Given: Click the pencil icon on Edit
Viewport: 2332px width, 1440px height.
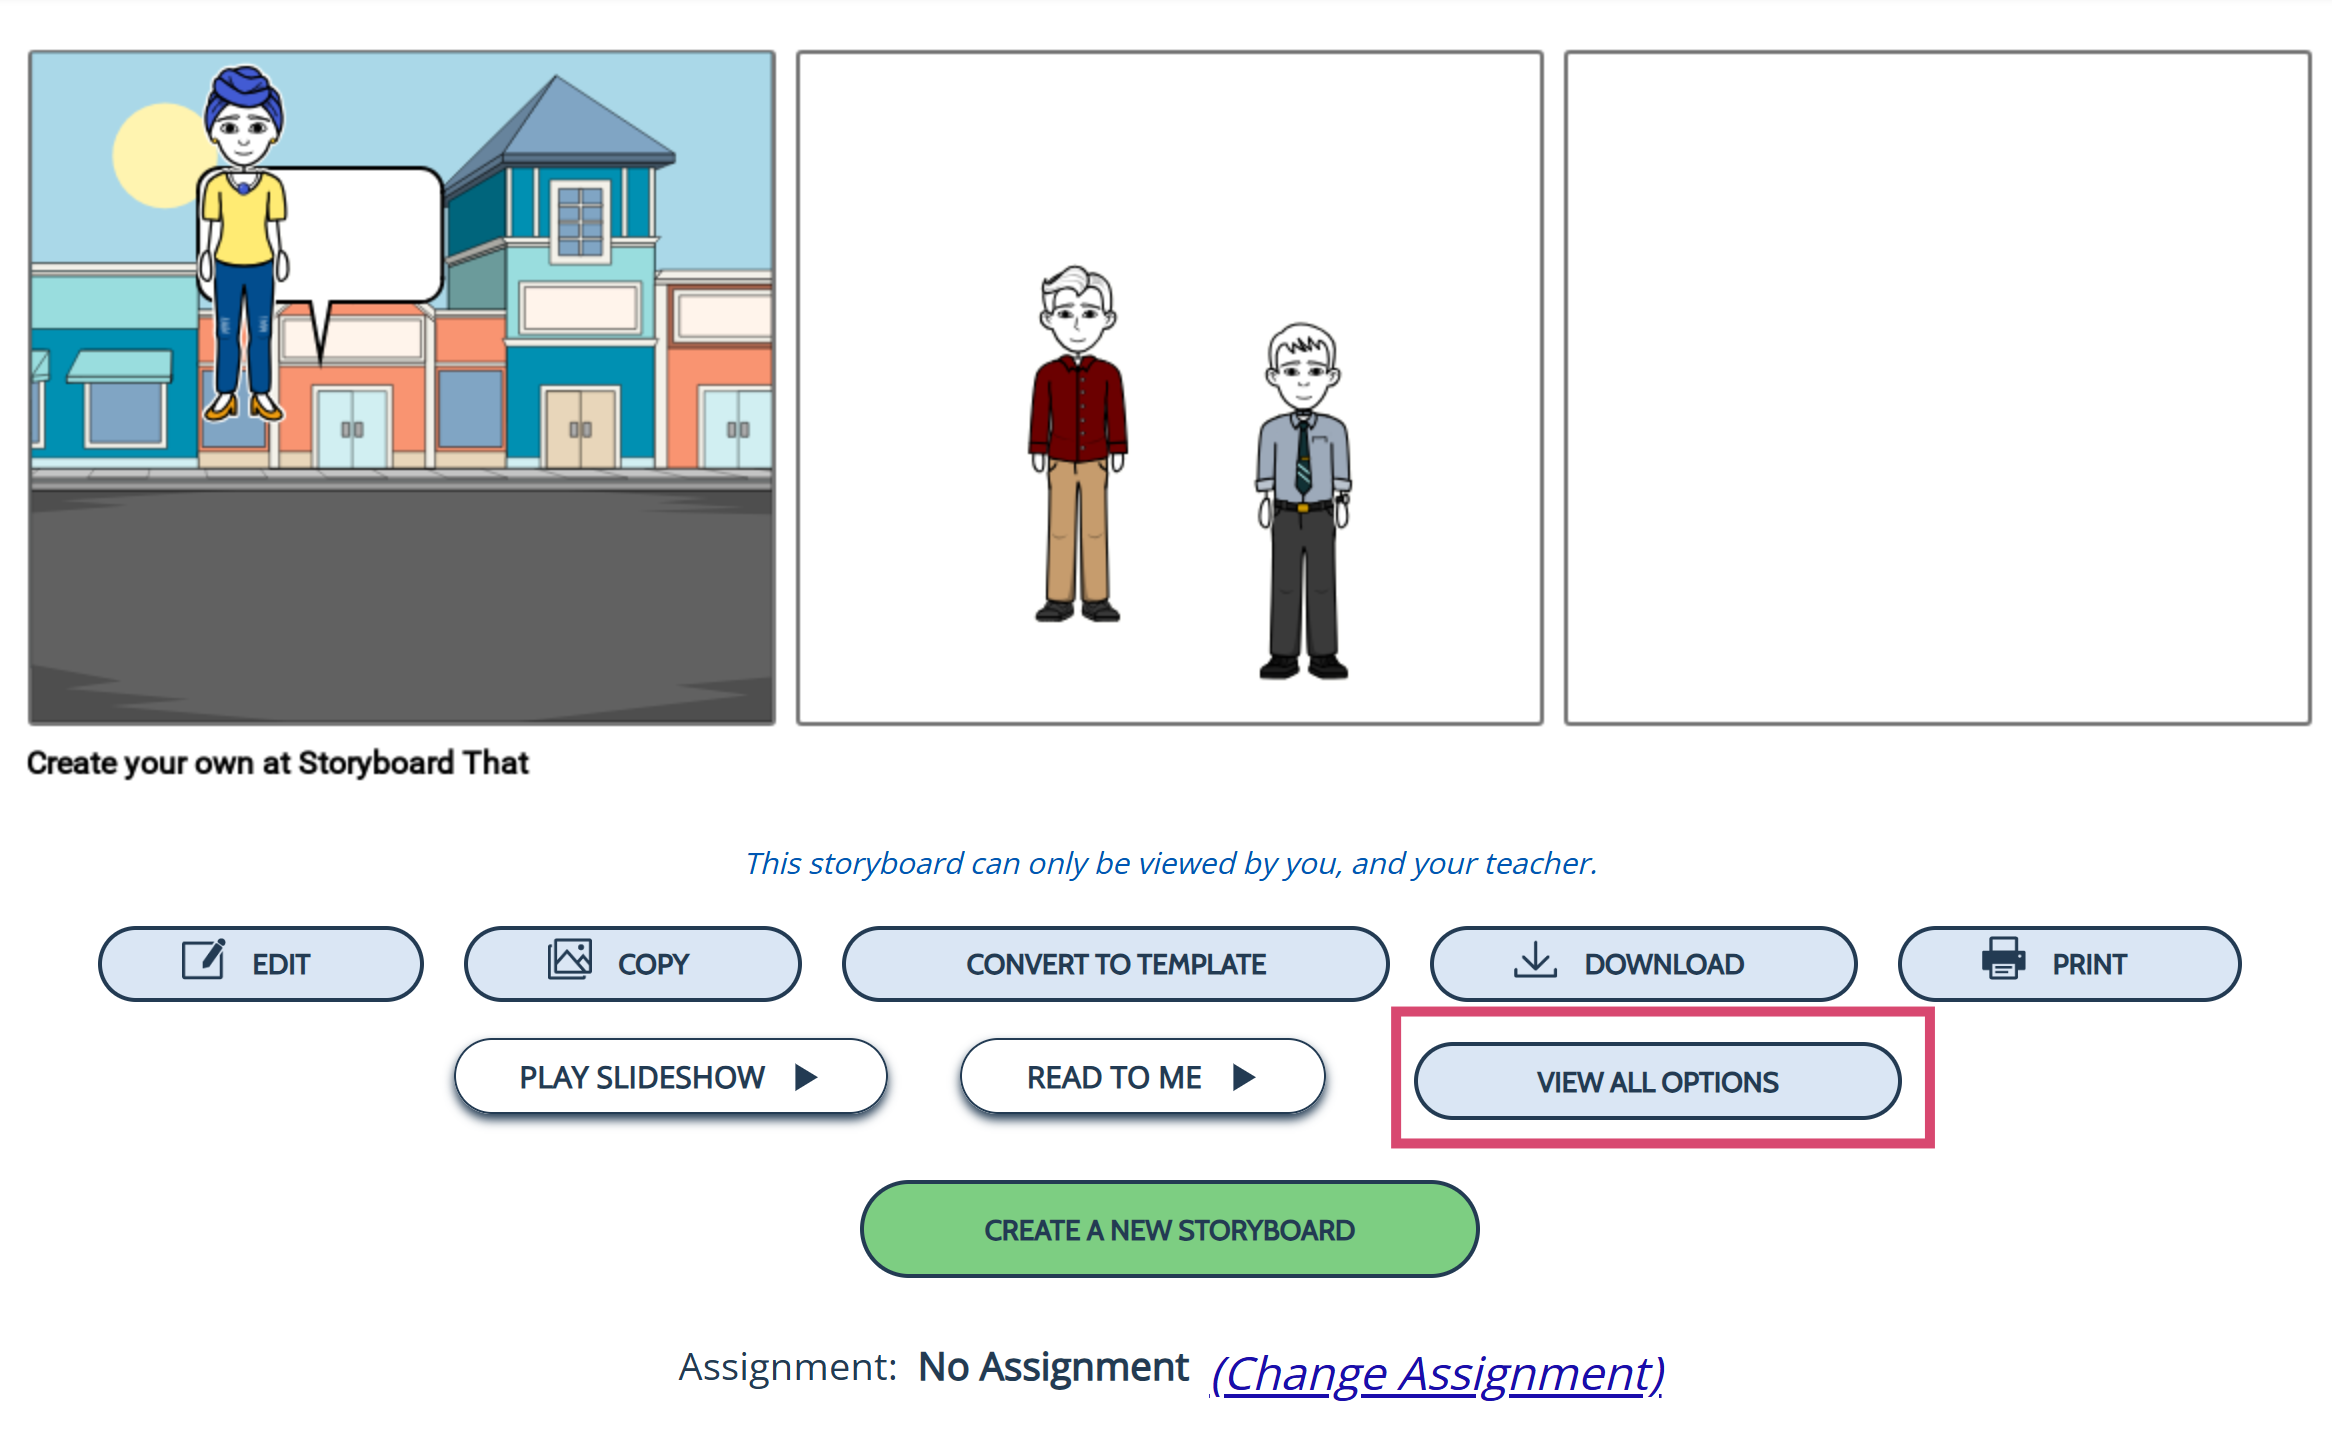Looking at the screenshot, I should tap(203, 960).
